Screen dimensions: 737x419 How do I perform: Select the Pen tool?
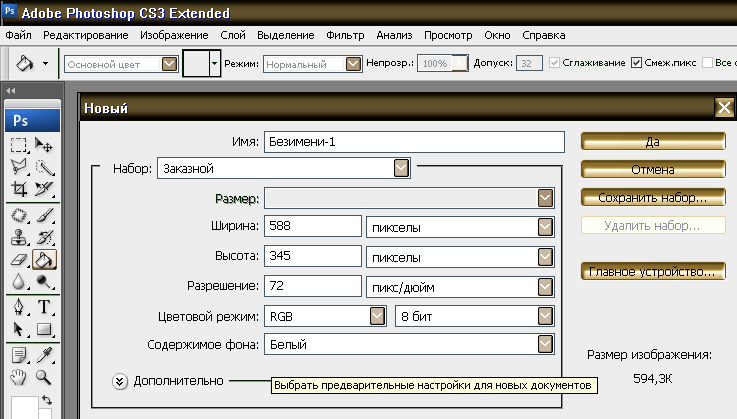pos(19,307)
